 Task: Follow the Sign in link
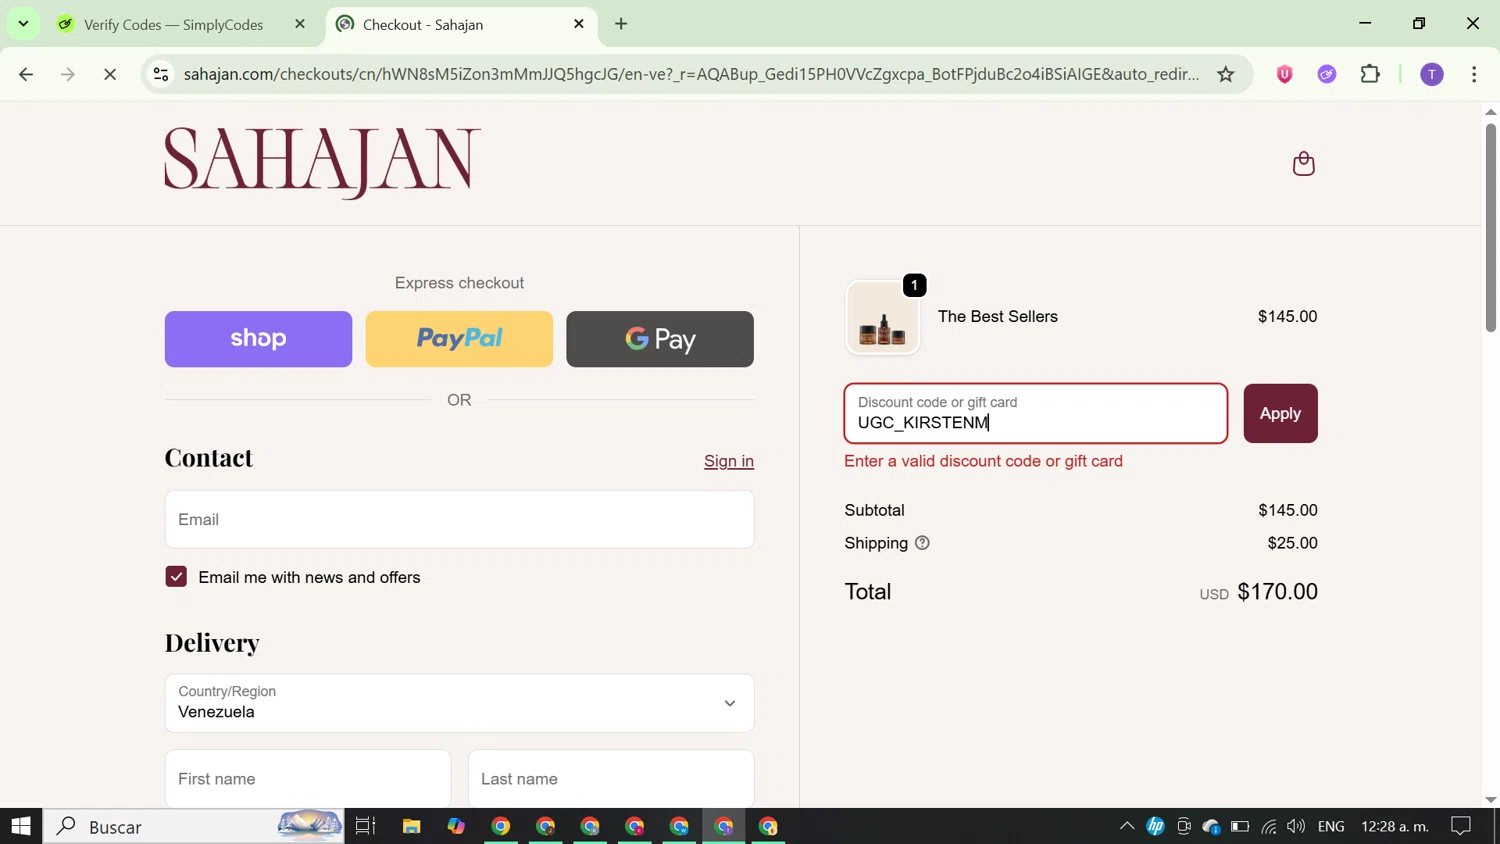729,461
